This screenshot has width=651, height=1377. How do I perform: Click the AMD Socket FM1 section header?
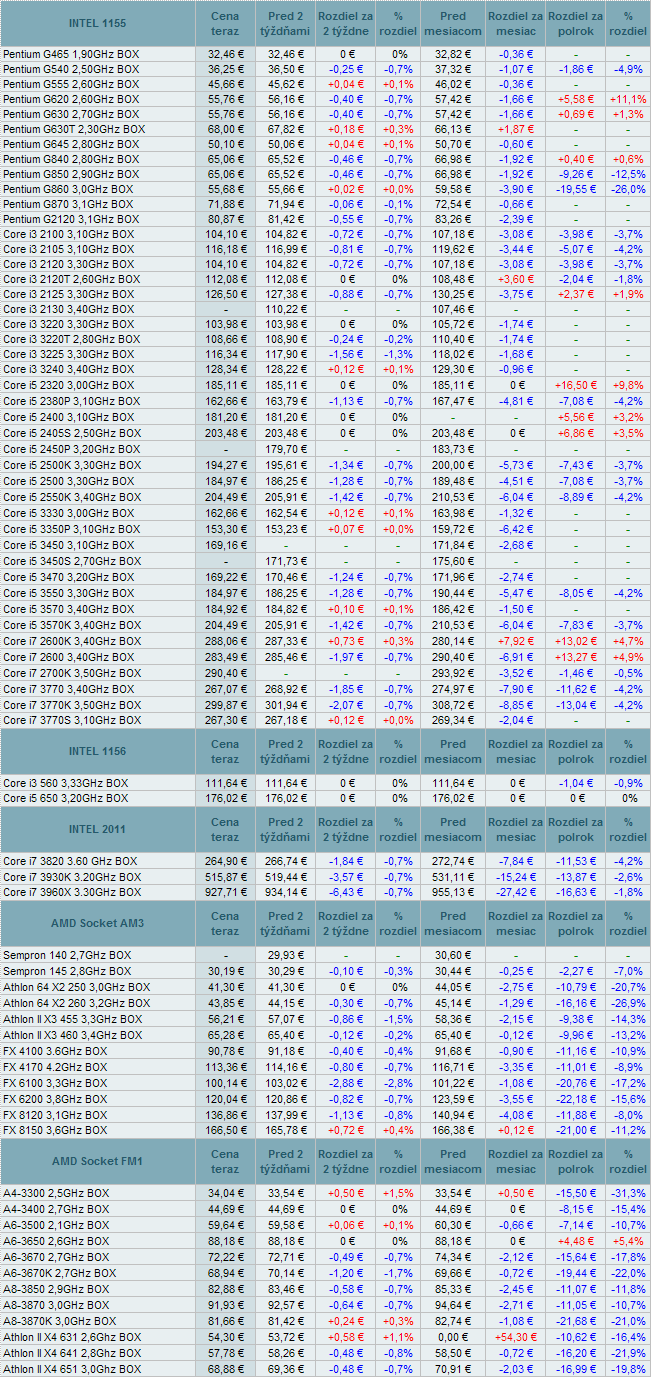point(98,1161)
